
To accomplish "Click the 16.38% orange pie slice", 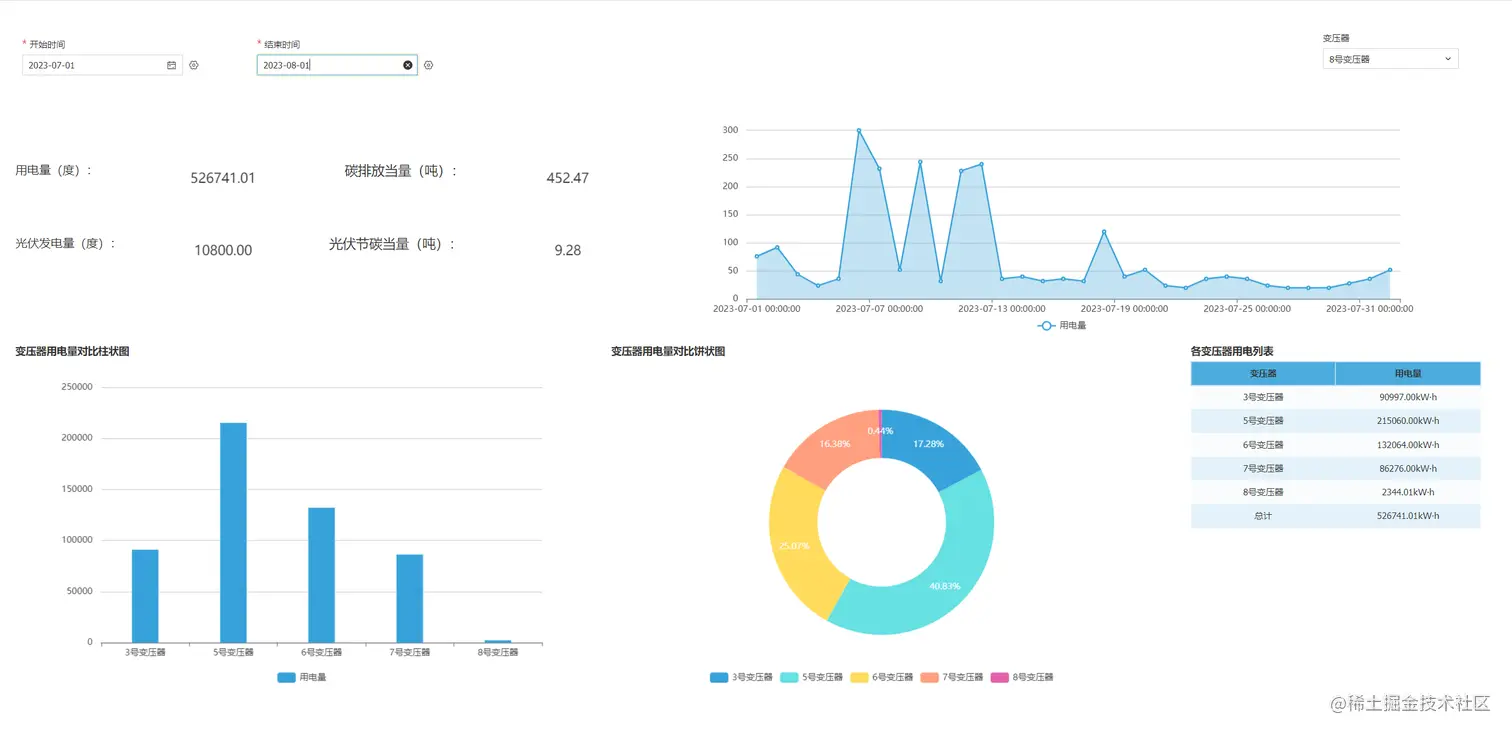I will [835, 443].
